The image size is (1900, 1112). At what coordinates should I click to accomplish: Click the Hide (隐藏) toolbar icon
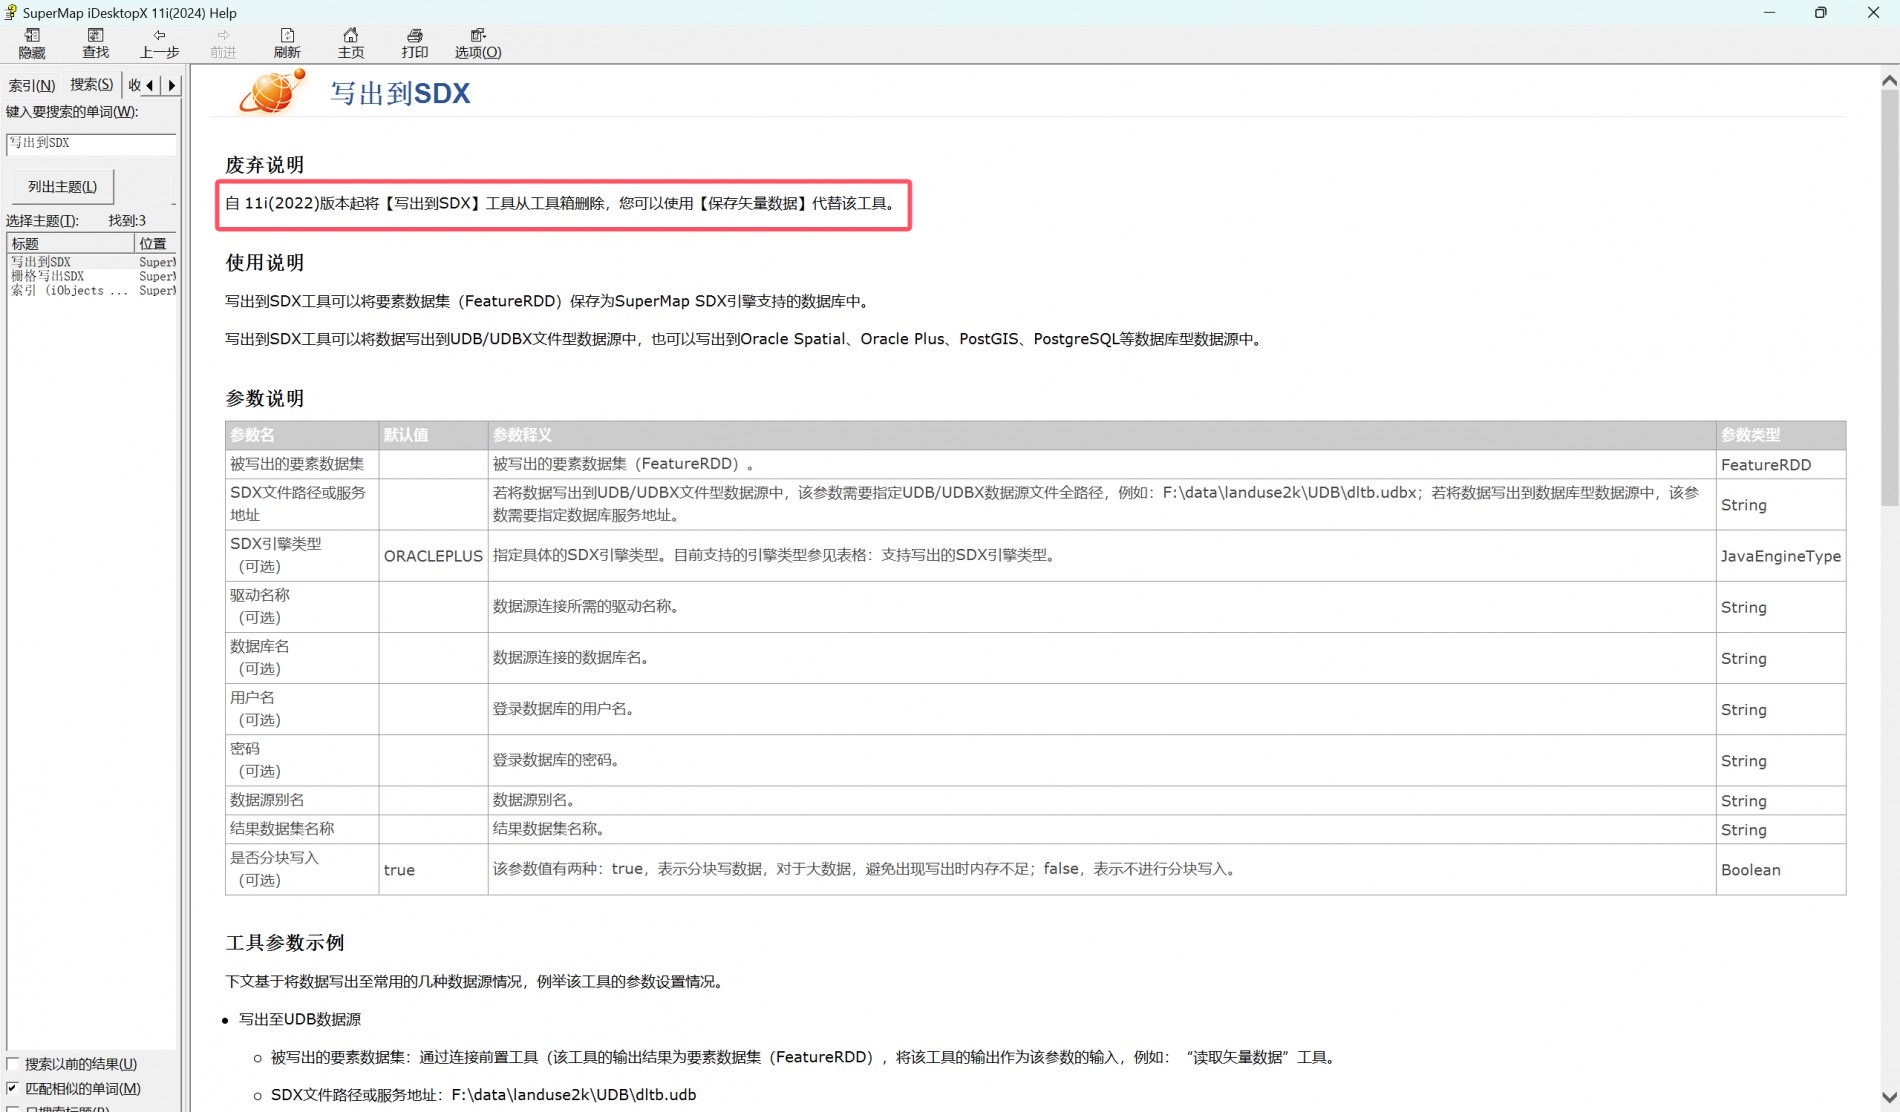32,43
